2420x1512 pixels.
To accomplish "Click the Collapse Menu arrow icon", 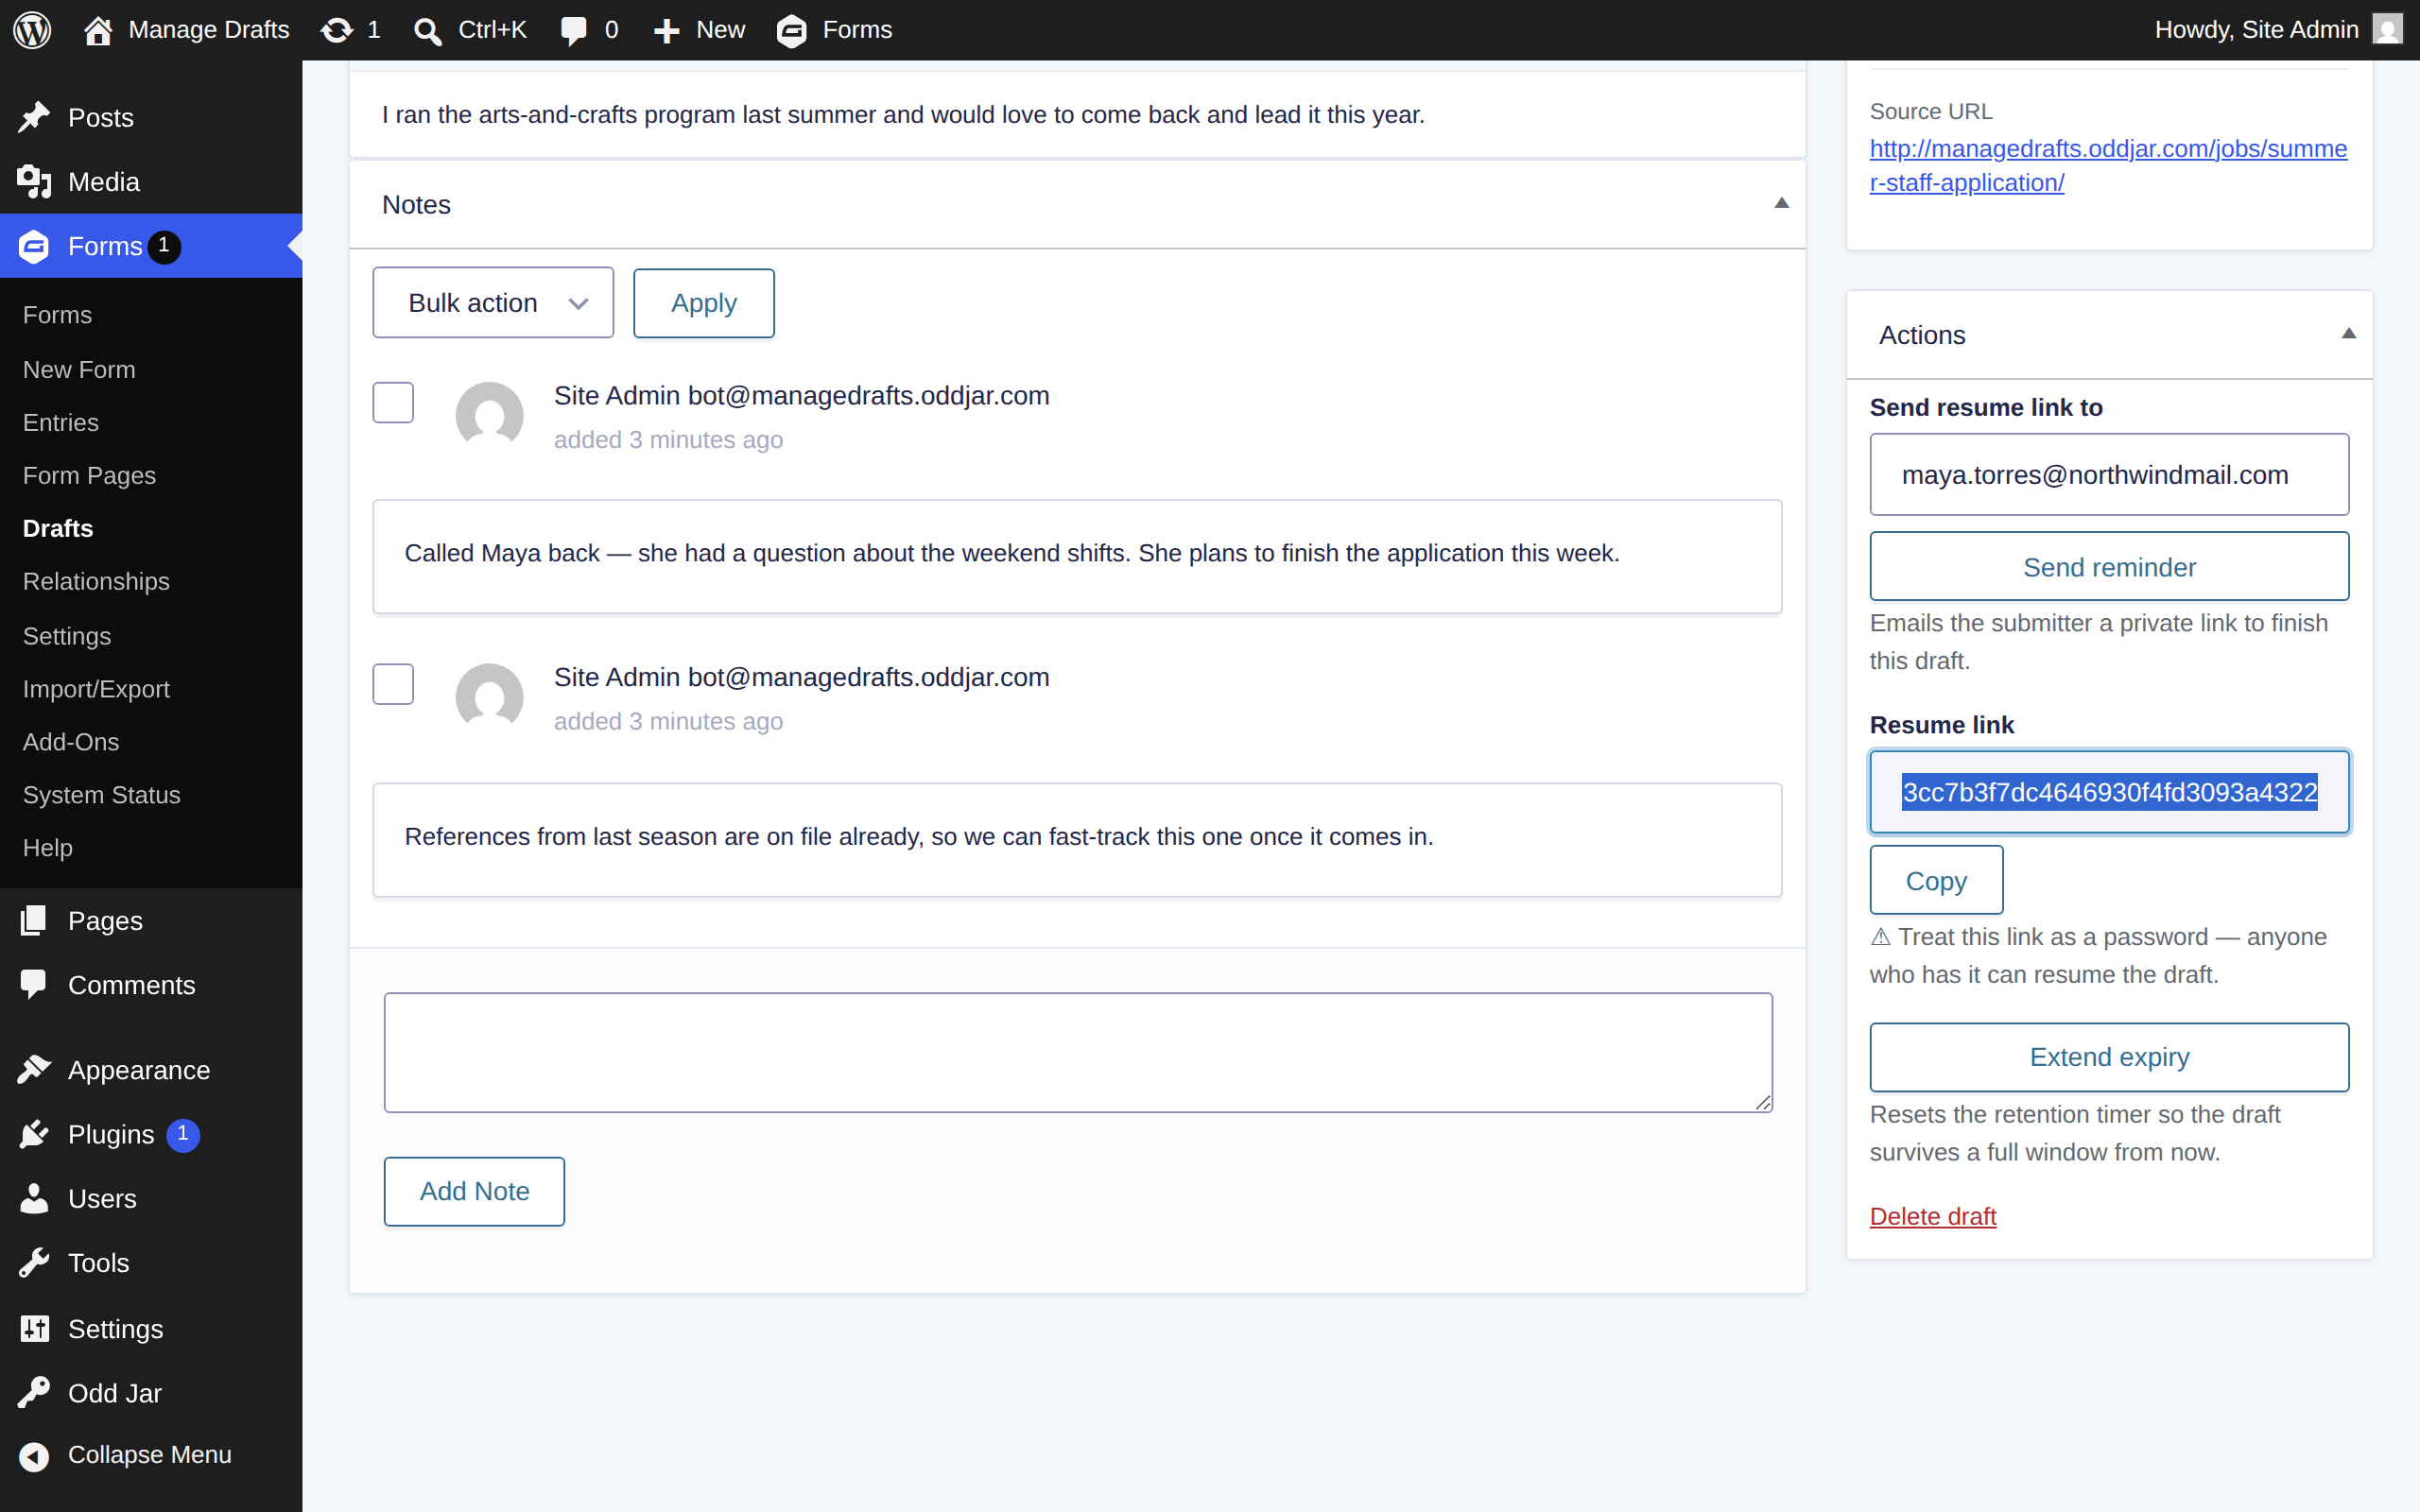I will point(34,1456).
